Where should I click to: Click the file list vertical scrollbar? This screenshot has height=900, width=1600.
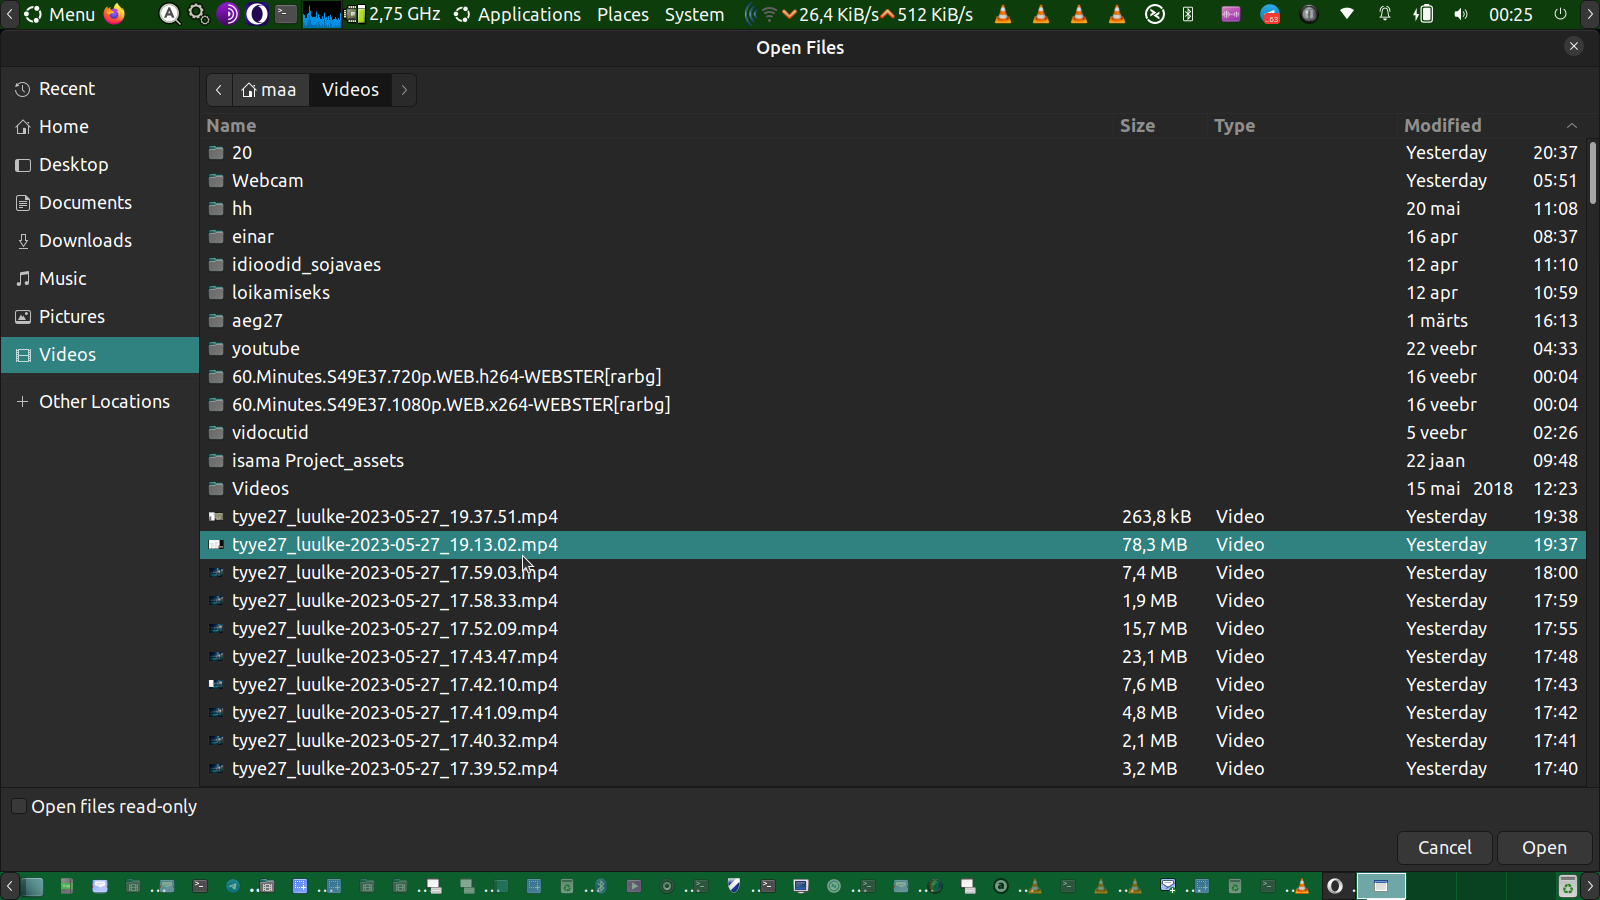[1592, 175]
